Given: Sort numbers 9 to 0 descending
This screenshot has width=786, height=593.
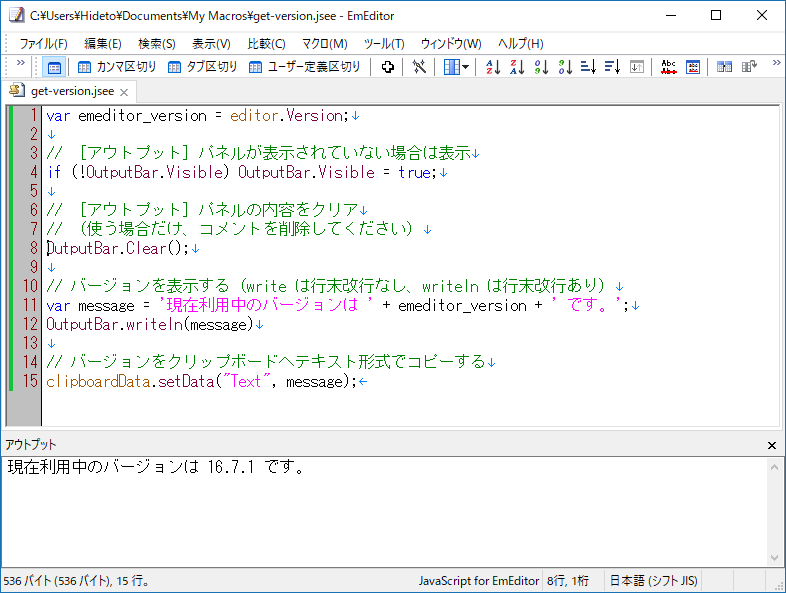Looking at the screenshot, I should click(565, 67).
